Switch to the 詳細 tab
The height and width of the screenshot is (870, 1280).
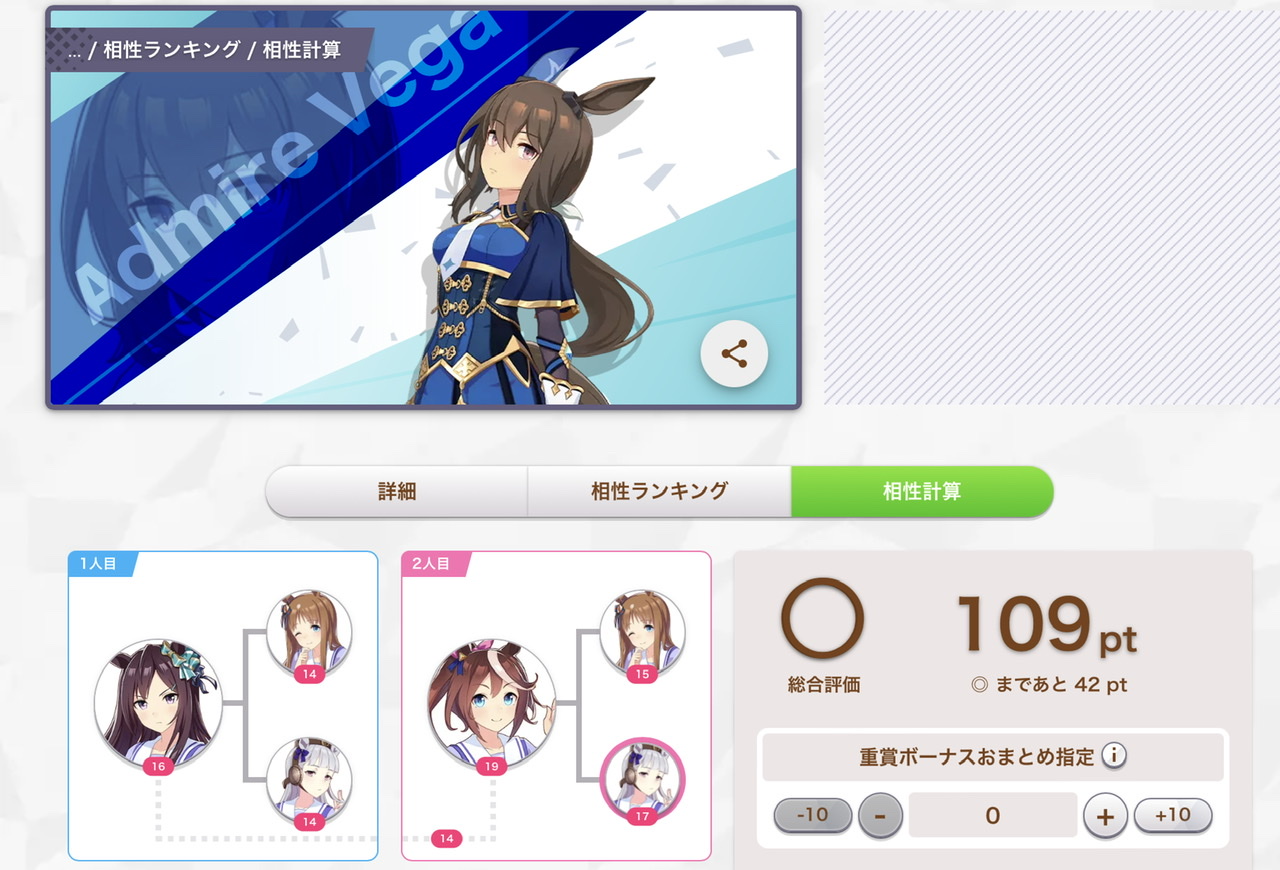pyautogui.click(x=397, y=491)
